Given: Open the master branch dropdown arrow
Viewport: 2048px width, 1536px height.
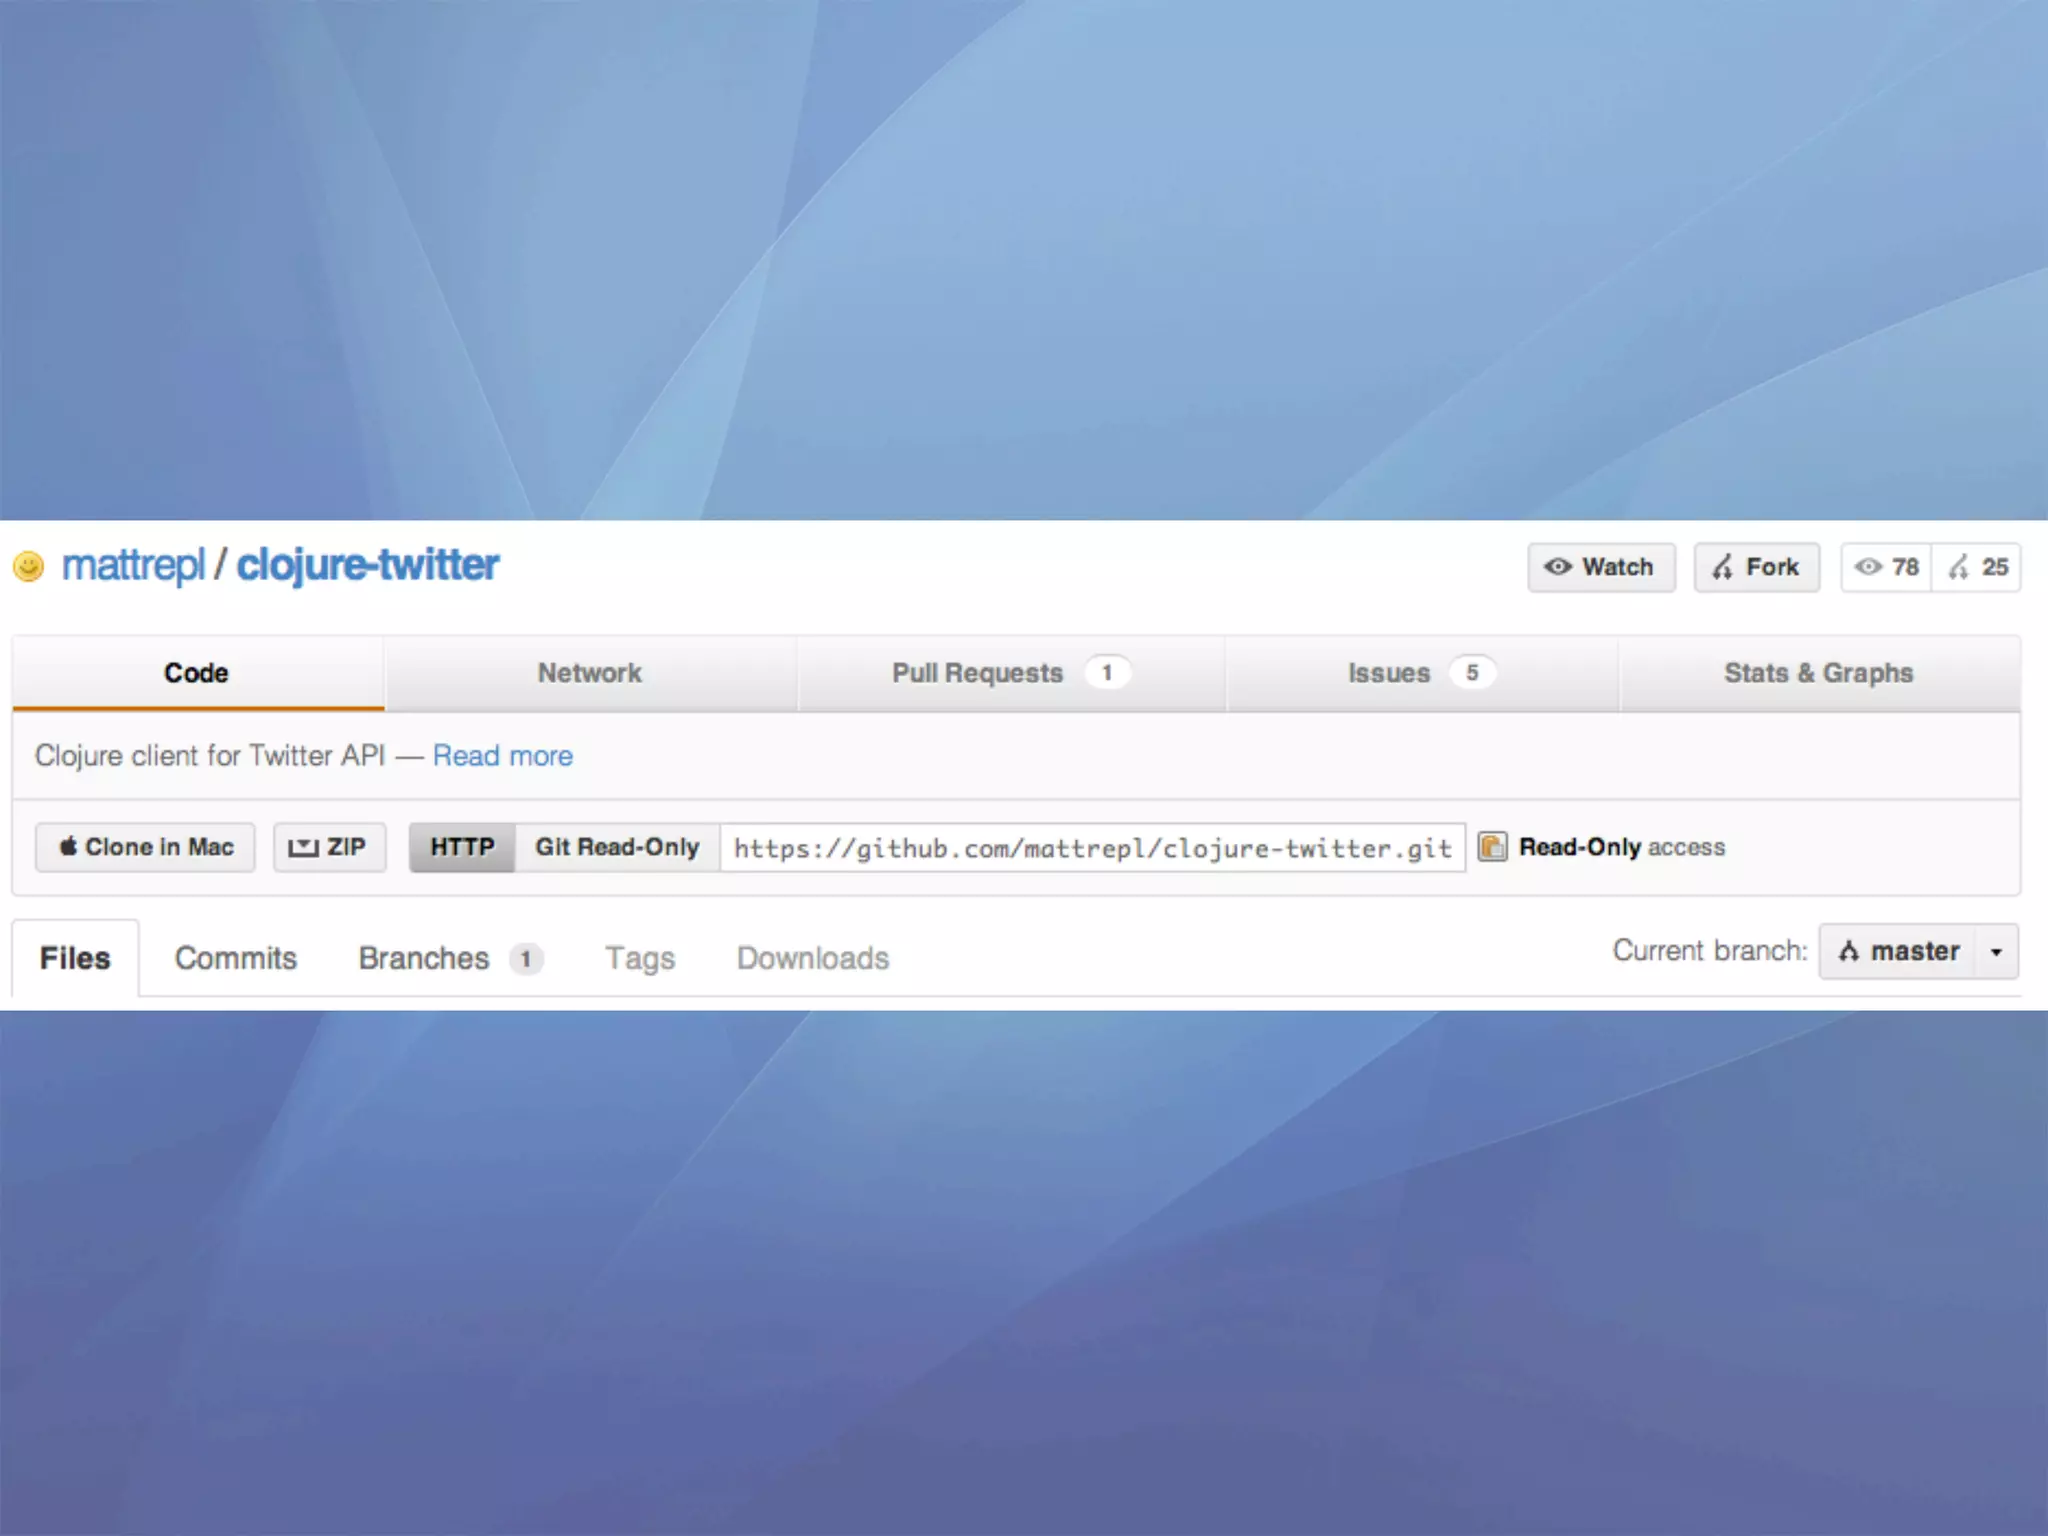Looking at the screenshot, I should click(x=1996, y=951).
